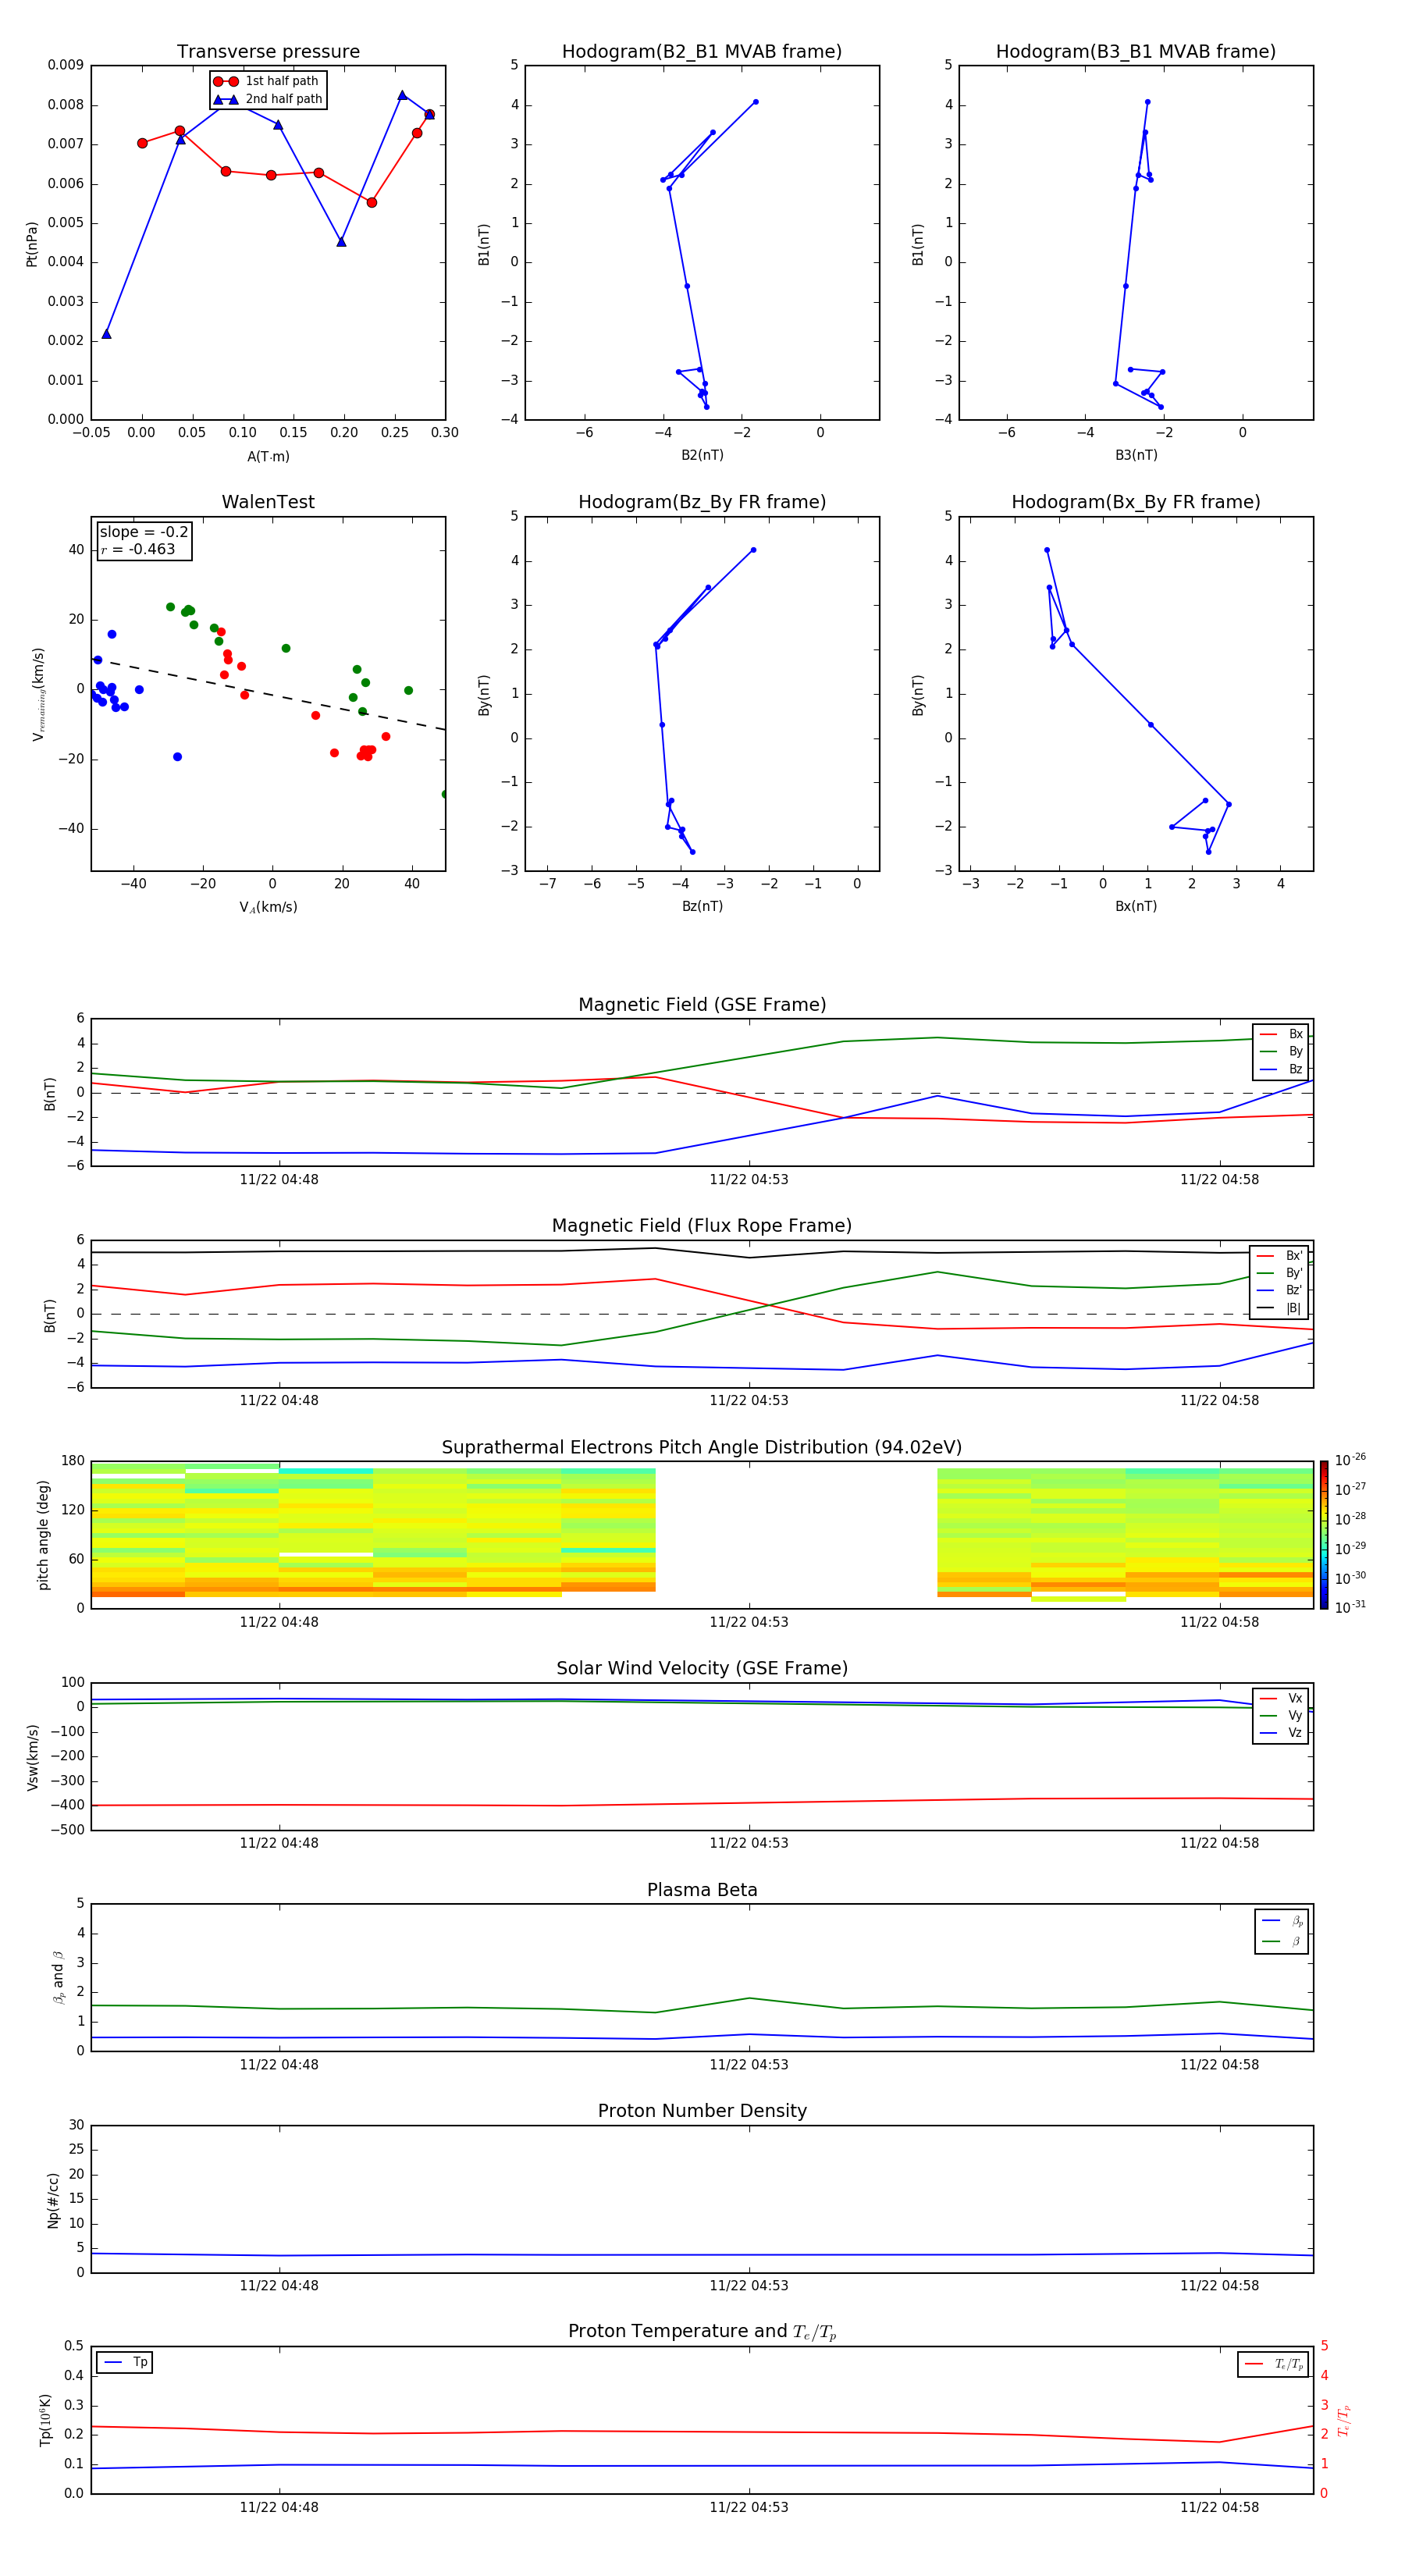Click the A(T·m) x-axis label

[268, 456]
